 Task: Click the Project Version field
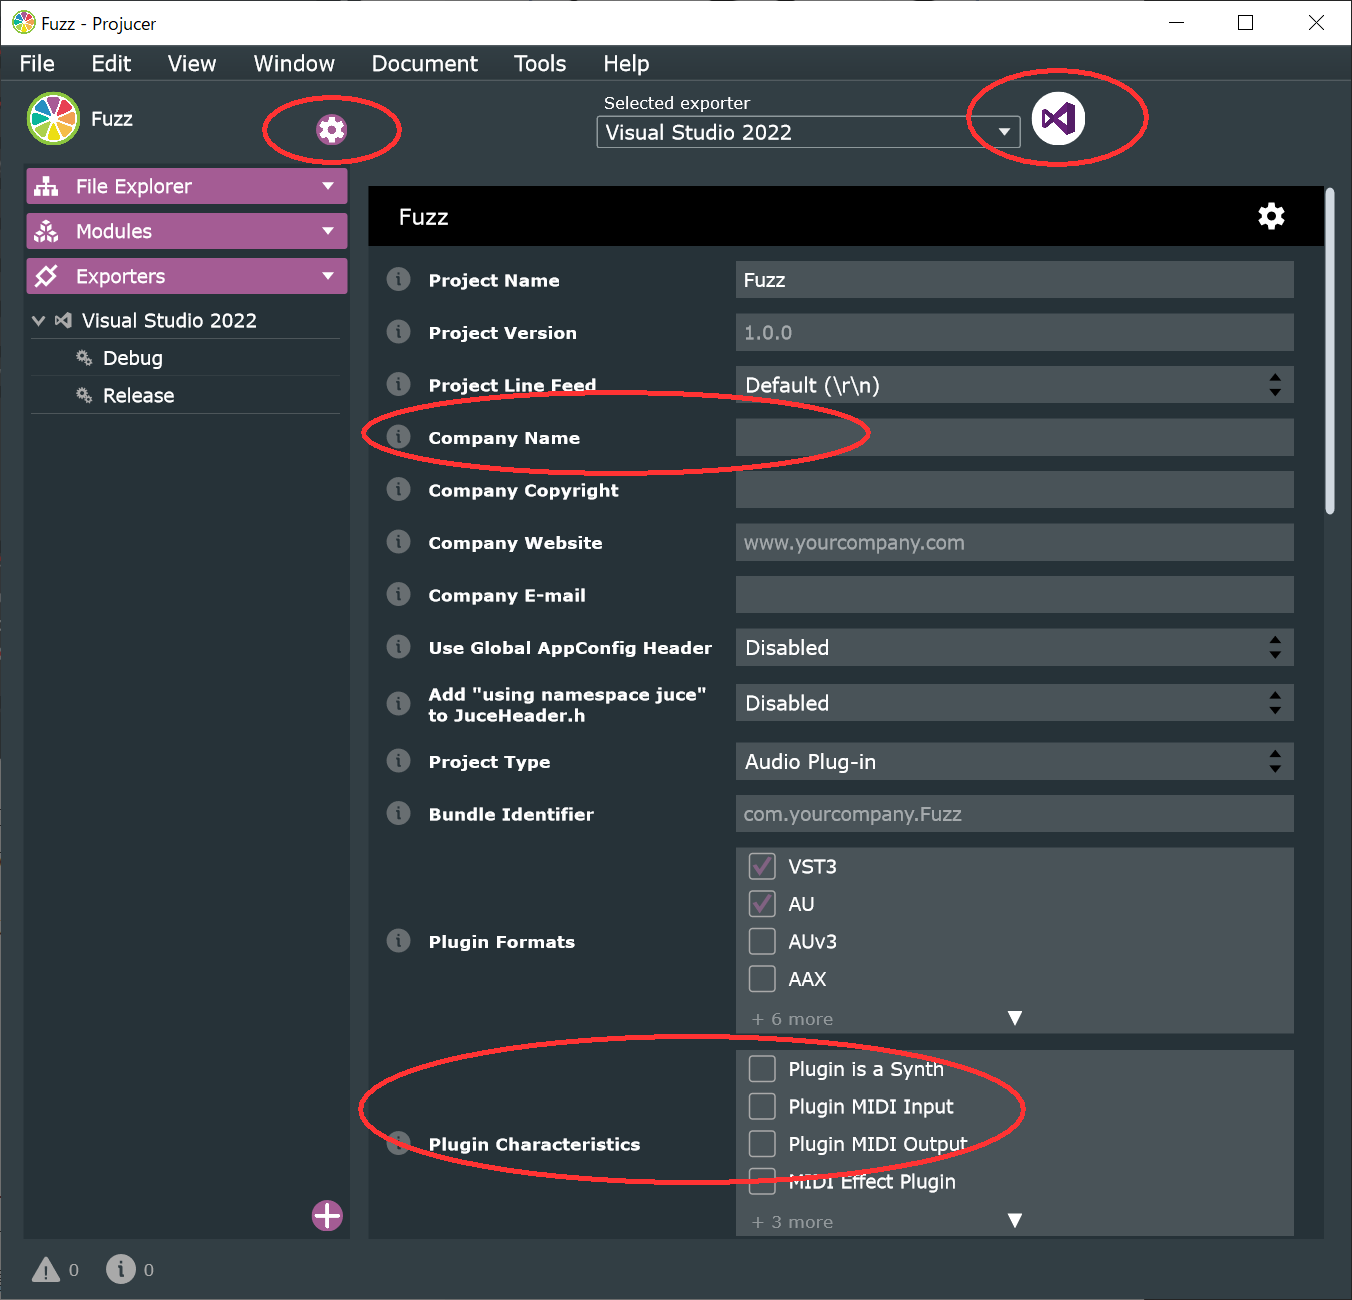(x=1015, y=332)
